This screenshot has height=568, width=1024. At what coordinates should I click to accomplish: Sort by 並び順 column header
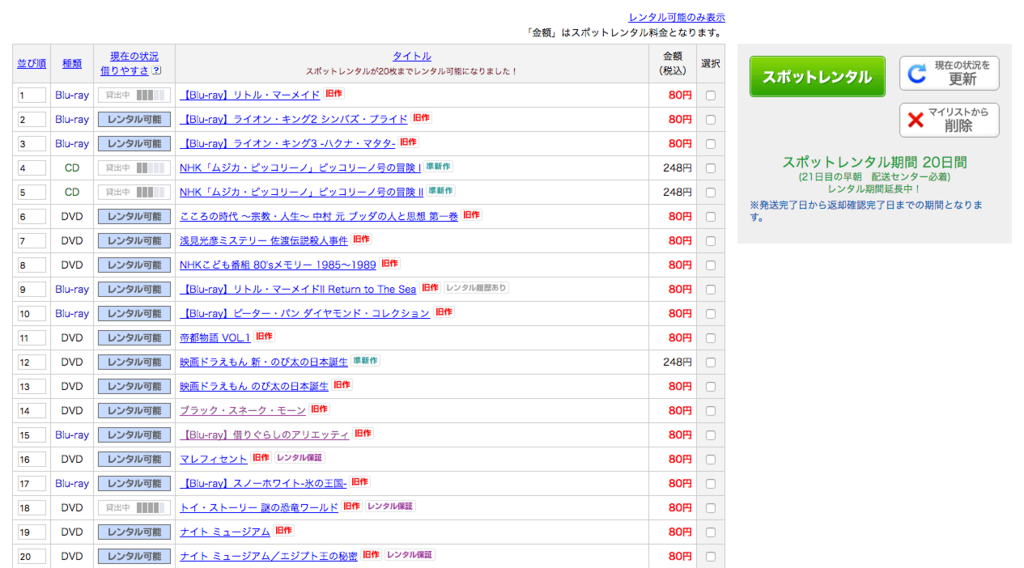tap(31, 63)
